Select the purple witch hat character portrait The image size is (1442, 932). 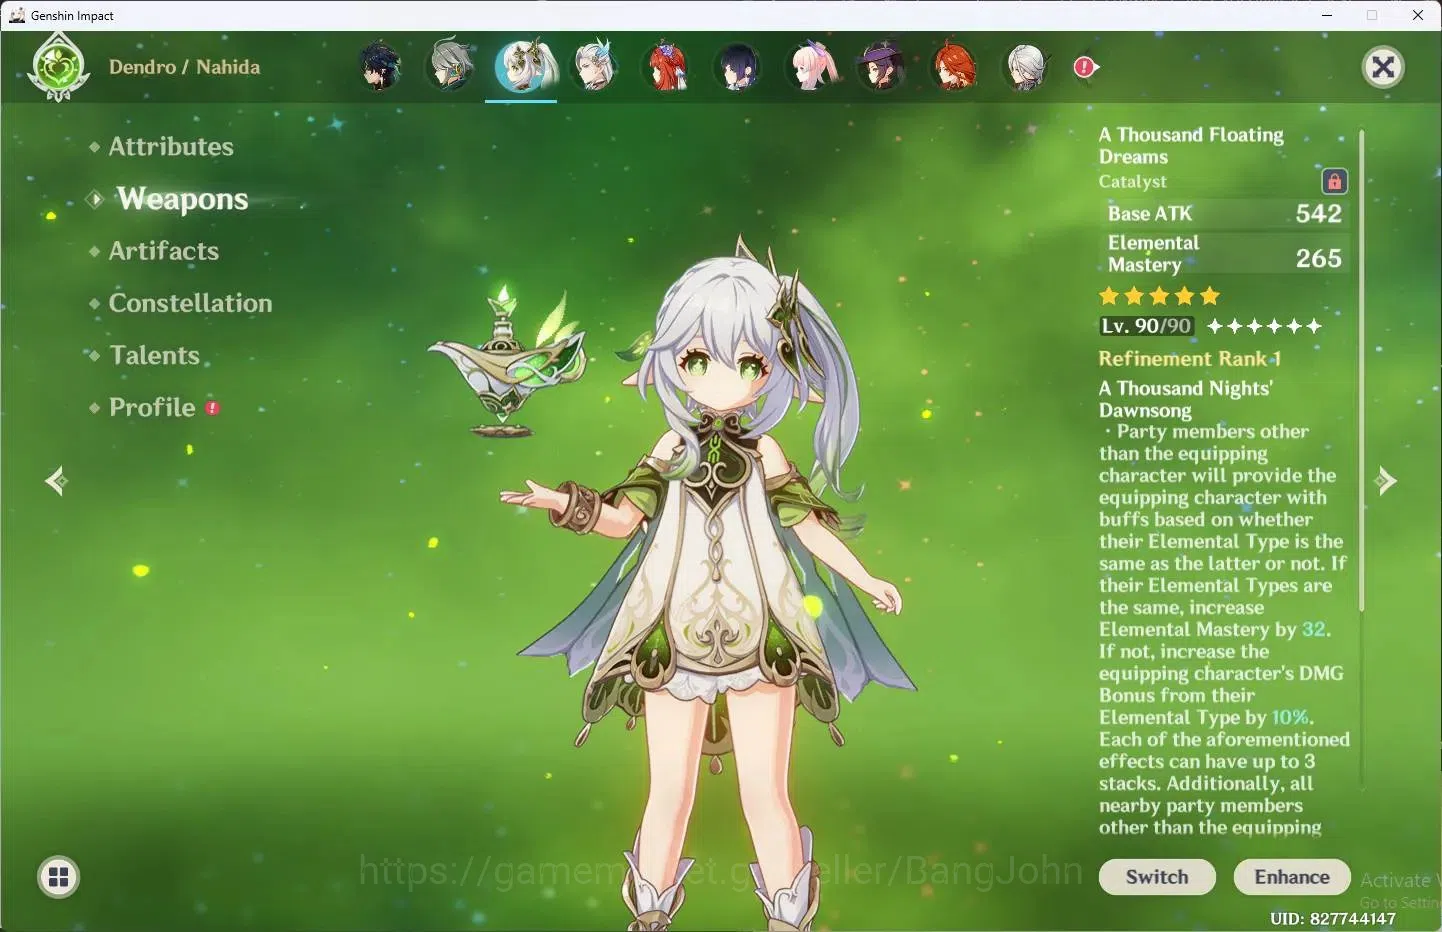(x=882, y=67)
